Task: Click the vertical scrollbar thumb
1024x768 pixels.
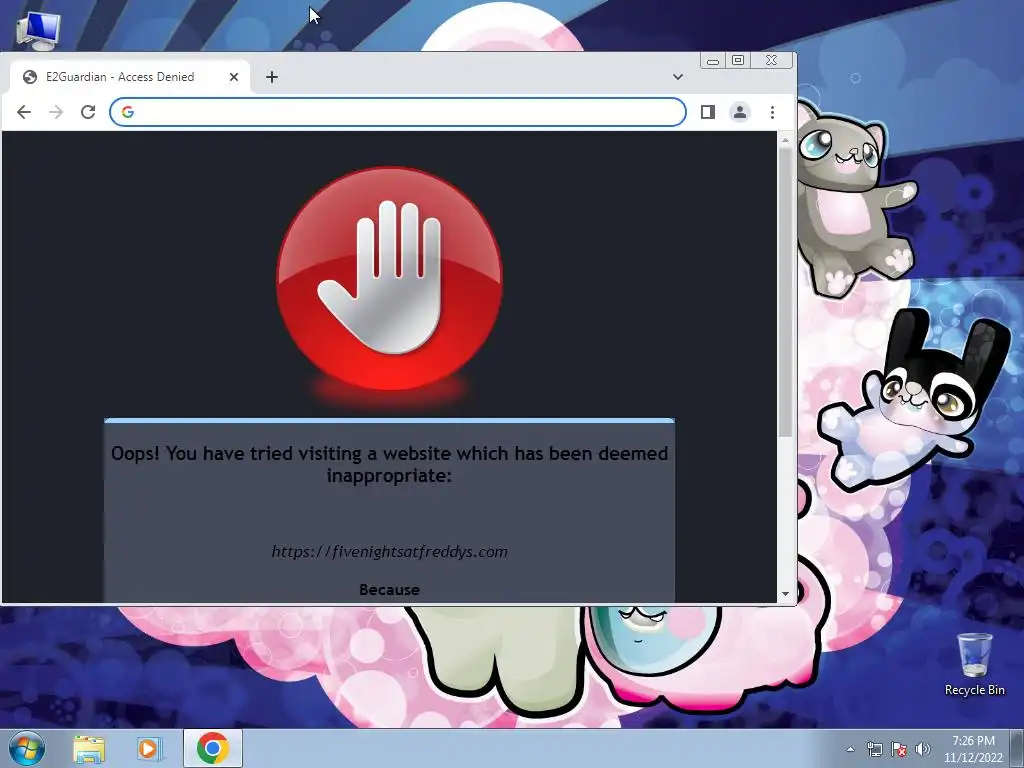Action: tap(785, 293)
